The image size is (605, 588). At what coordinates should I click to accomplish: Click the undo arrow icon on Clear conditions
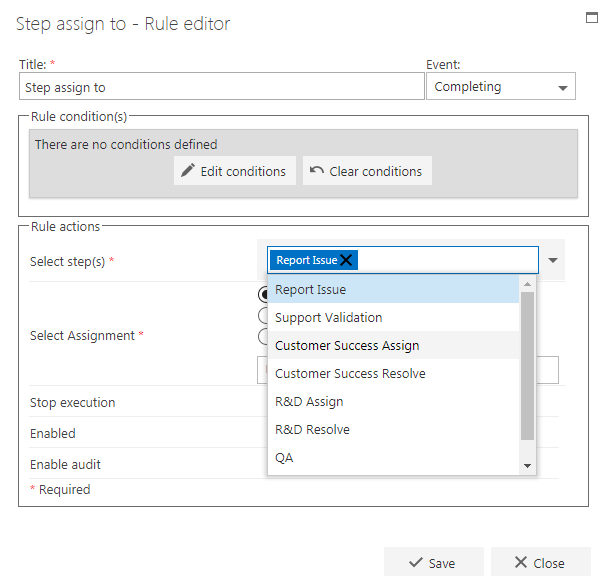316,170
